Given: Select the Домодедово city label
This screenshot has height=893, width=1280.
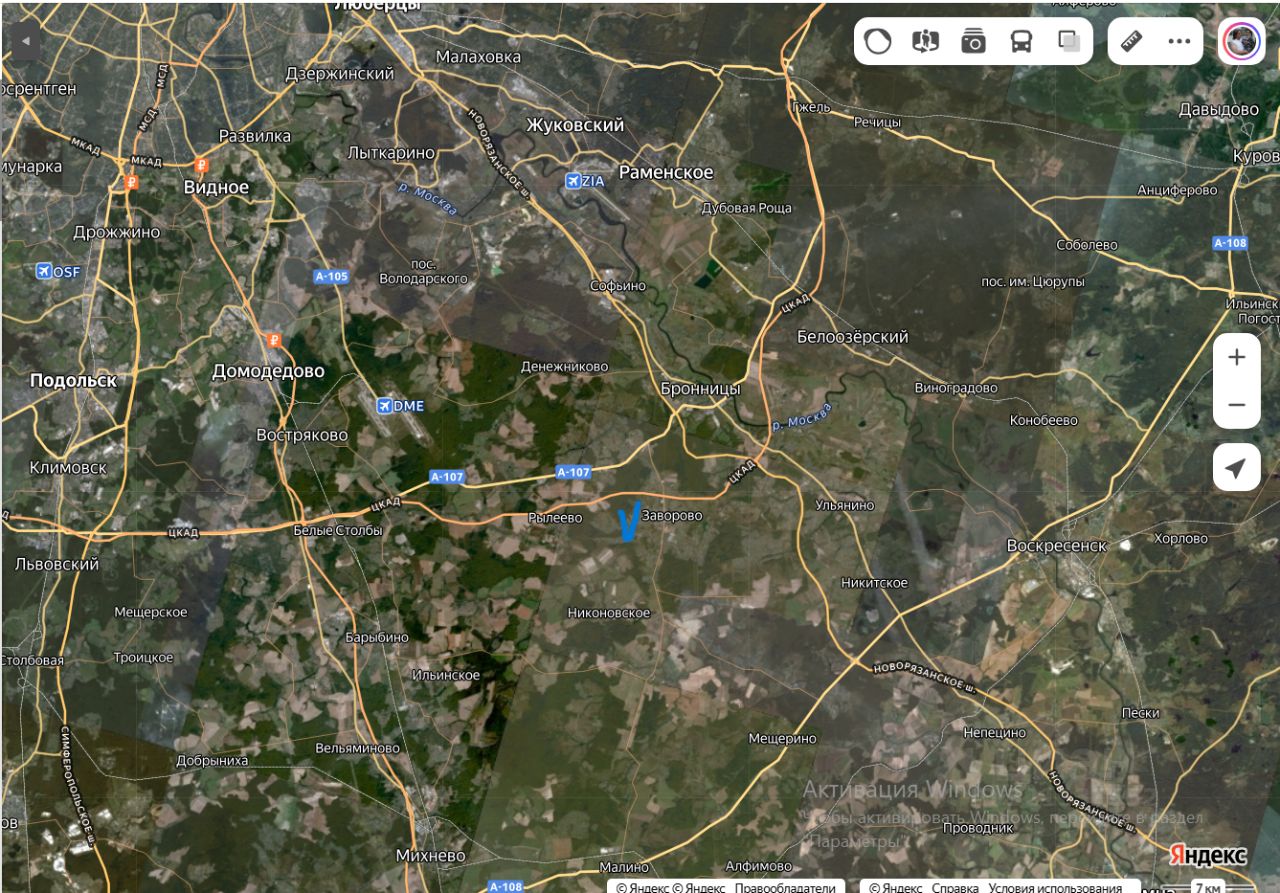Looking at the screenshot, I should [268, 371].
